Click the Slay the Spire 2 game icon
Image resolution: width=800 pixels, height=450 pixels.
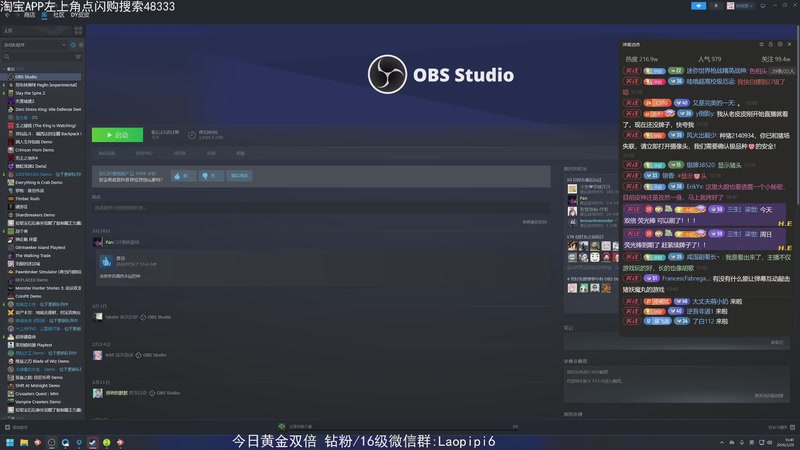click(x=11, y=93)
